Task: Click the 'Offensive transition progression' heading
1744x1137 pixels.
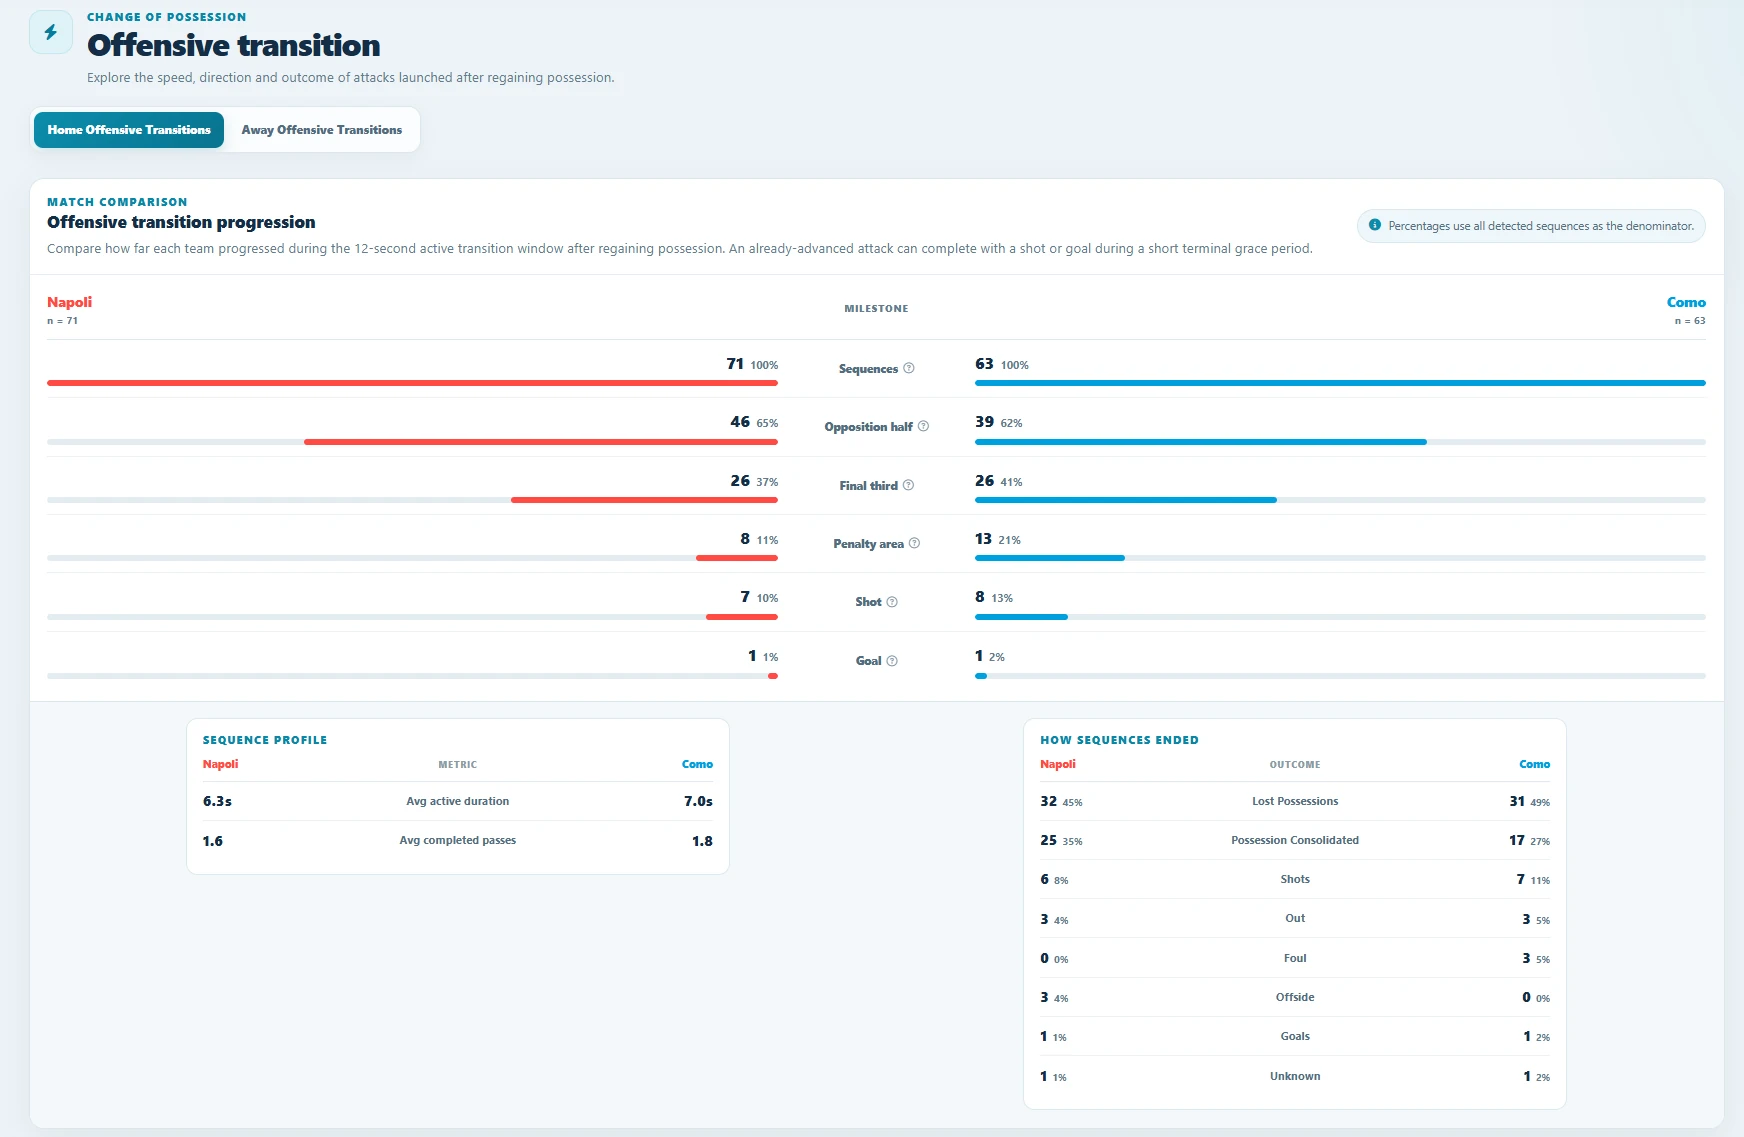Action: pos(181,222)
